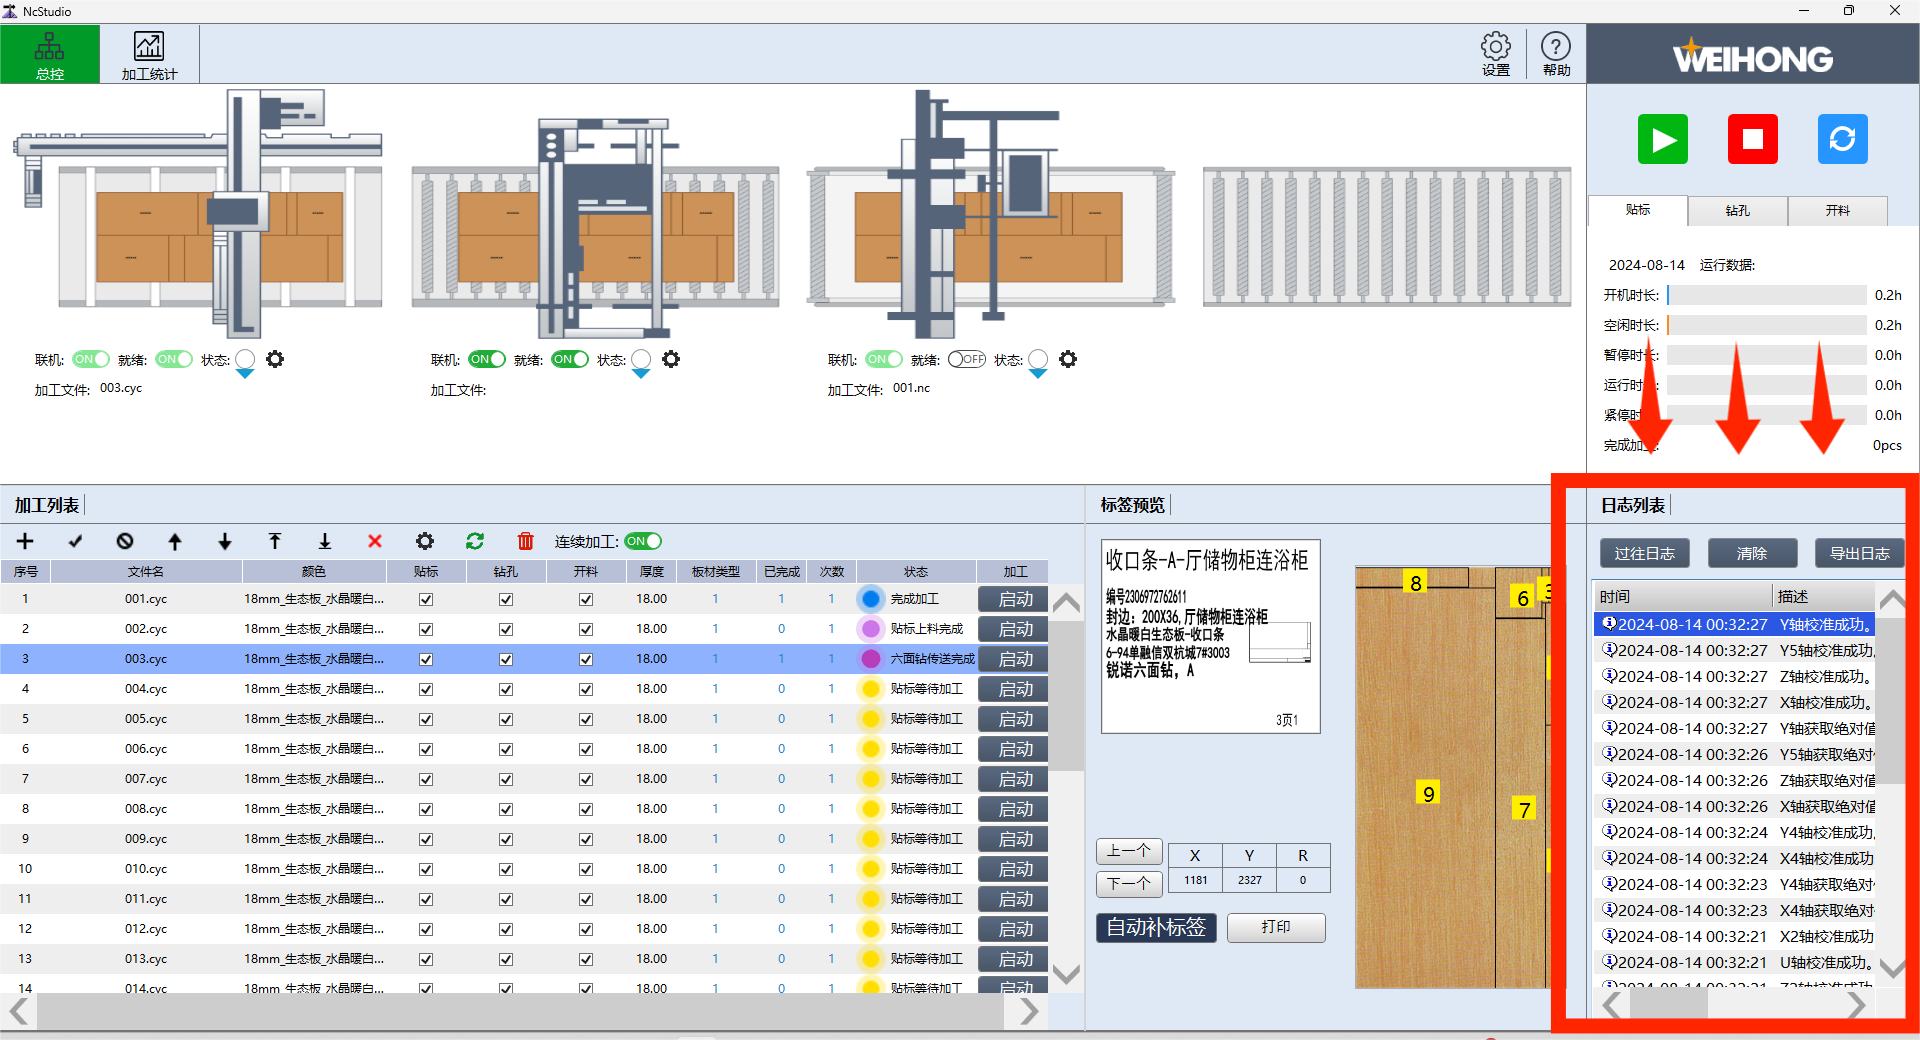1920x1040 pixels.
Task: Click the 导出日志 export log button
Action: [1859, 553]
